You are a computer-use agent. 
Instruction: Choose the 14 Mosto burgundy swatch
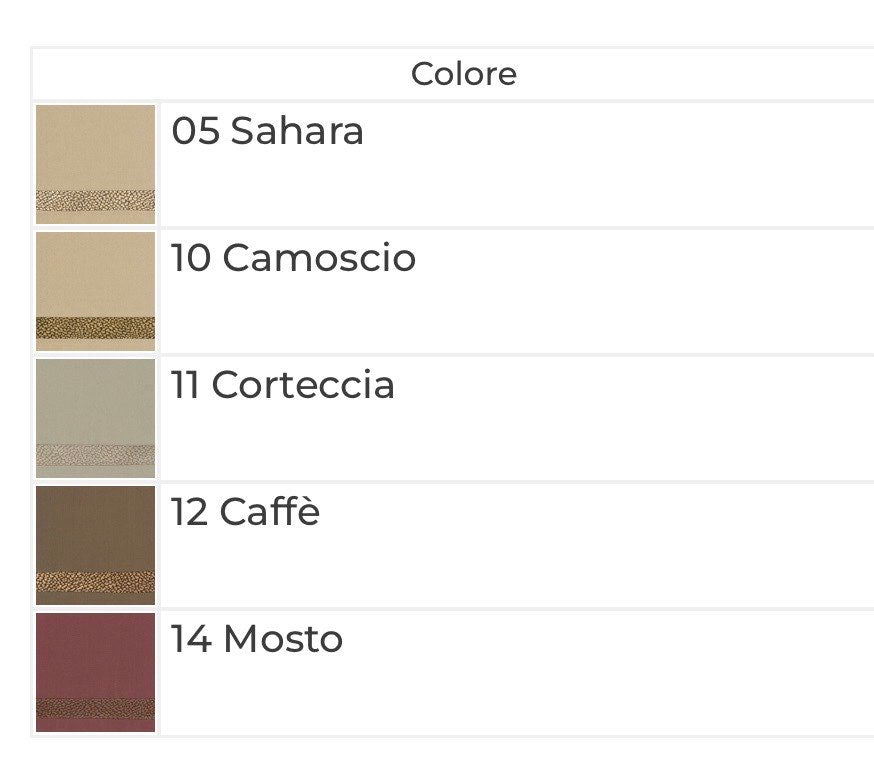click(x=95, y=673)
